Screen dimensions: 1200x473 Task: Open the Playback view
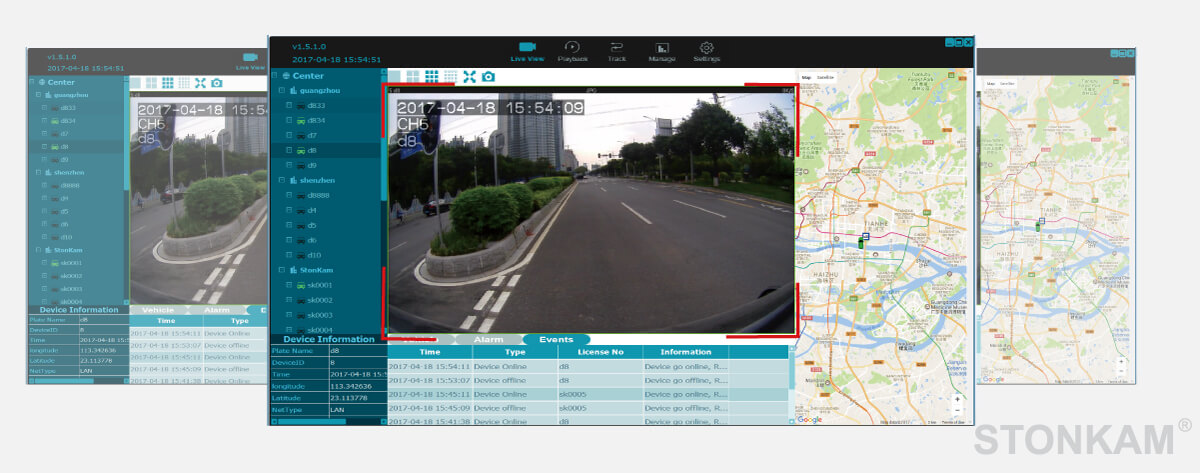(x=572, y=51)
